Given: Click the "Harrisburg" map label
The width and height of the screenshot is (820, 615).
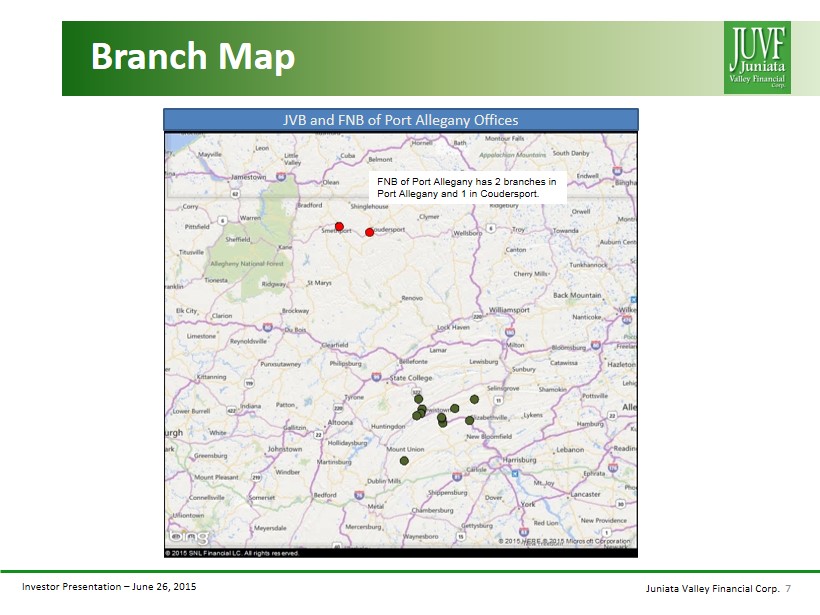Looking at the screenshot, I should (519, 460).
